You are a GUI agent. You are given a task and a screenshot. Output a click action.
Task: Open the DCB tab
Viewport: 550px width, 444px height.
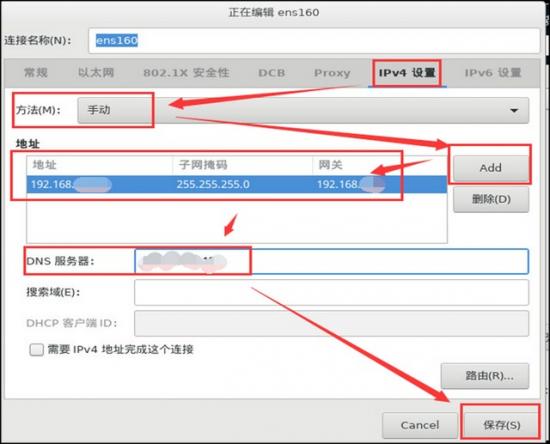click(x=271, y=73)
